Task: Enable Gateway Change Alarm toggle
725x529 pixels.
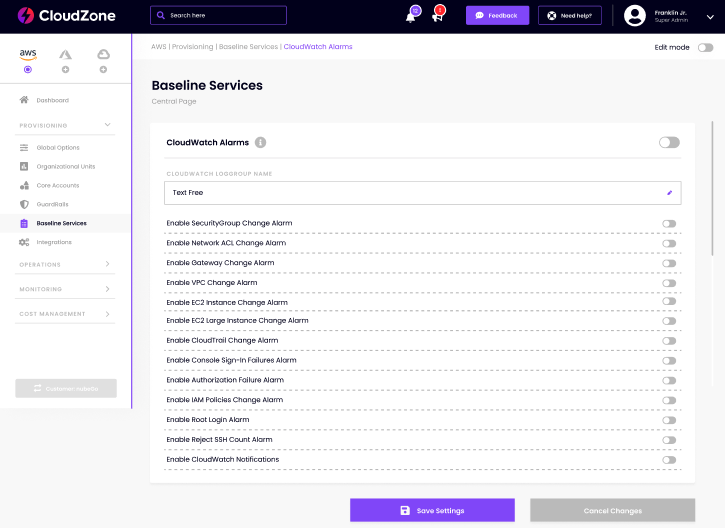Action: tap(669, 264)
